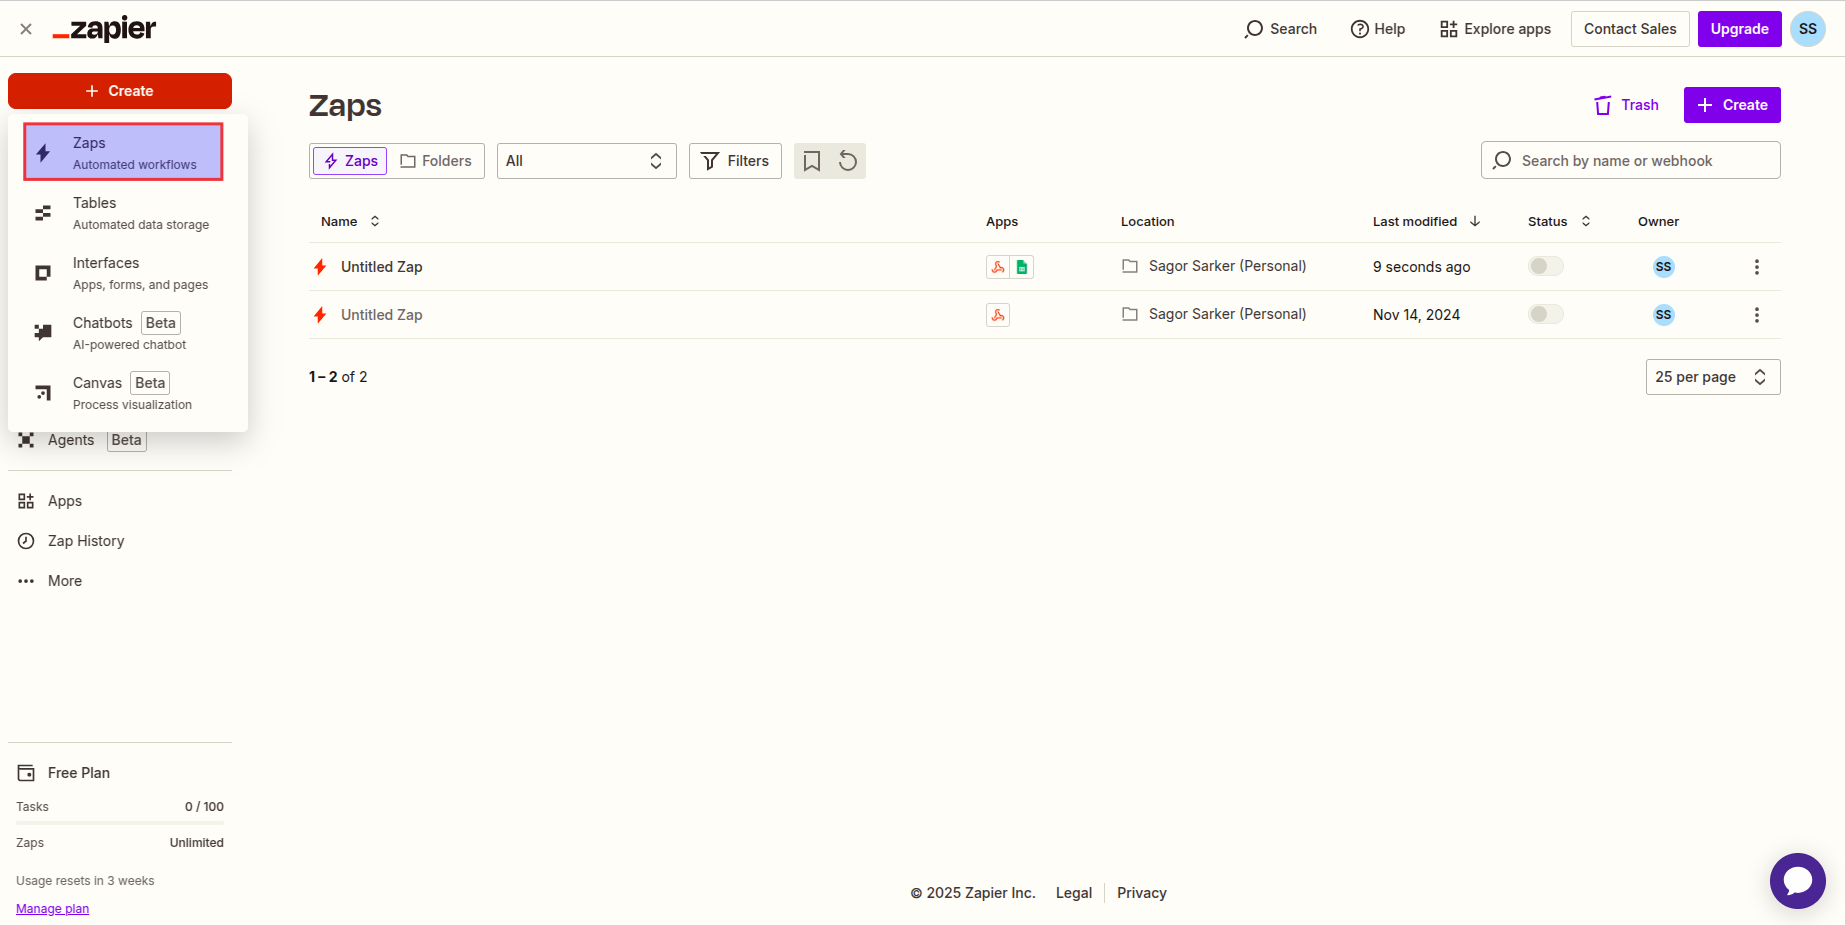Image resolution: width=1845 pixels, height=925 pixels.
Task: Toggle status switch of Nov 14 Zap
Action: (1546, 314)
